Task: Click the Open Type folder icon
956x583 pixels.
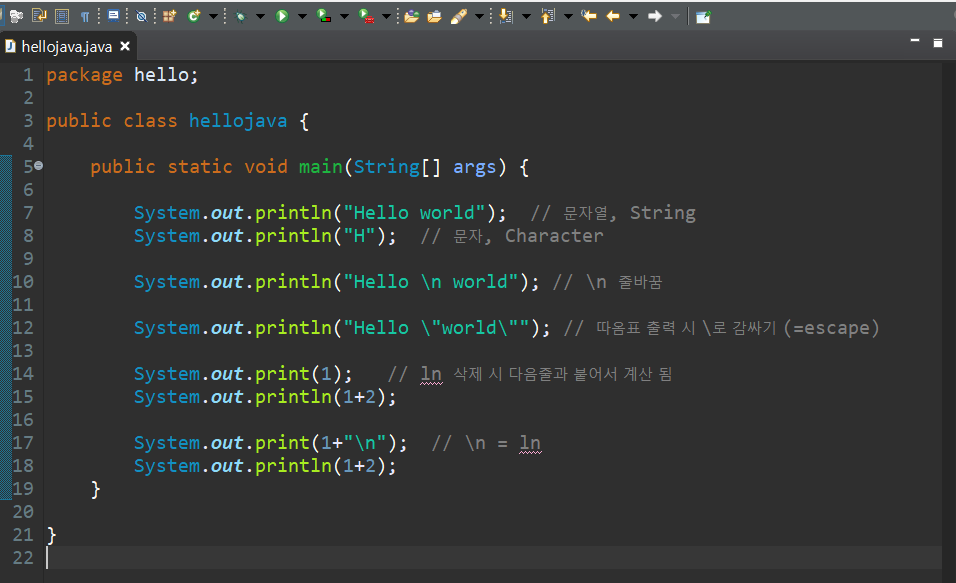Action: tap(412, 16)
